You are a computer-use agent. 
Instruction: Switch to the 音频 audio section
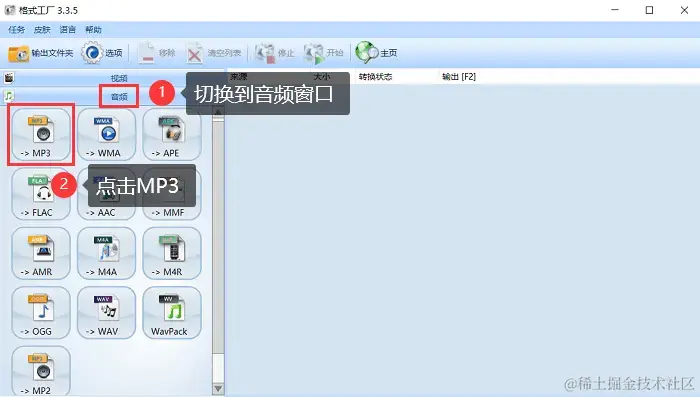pyautogui.click(x=119, y=96)
